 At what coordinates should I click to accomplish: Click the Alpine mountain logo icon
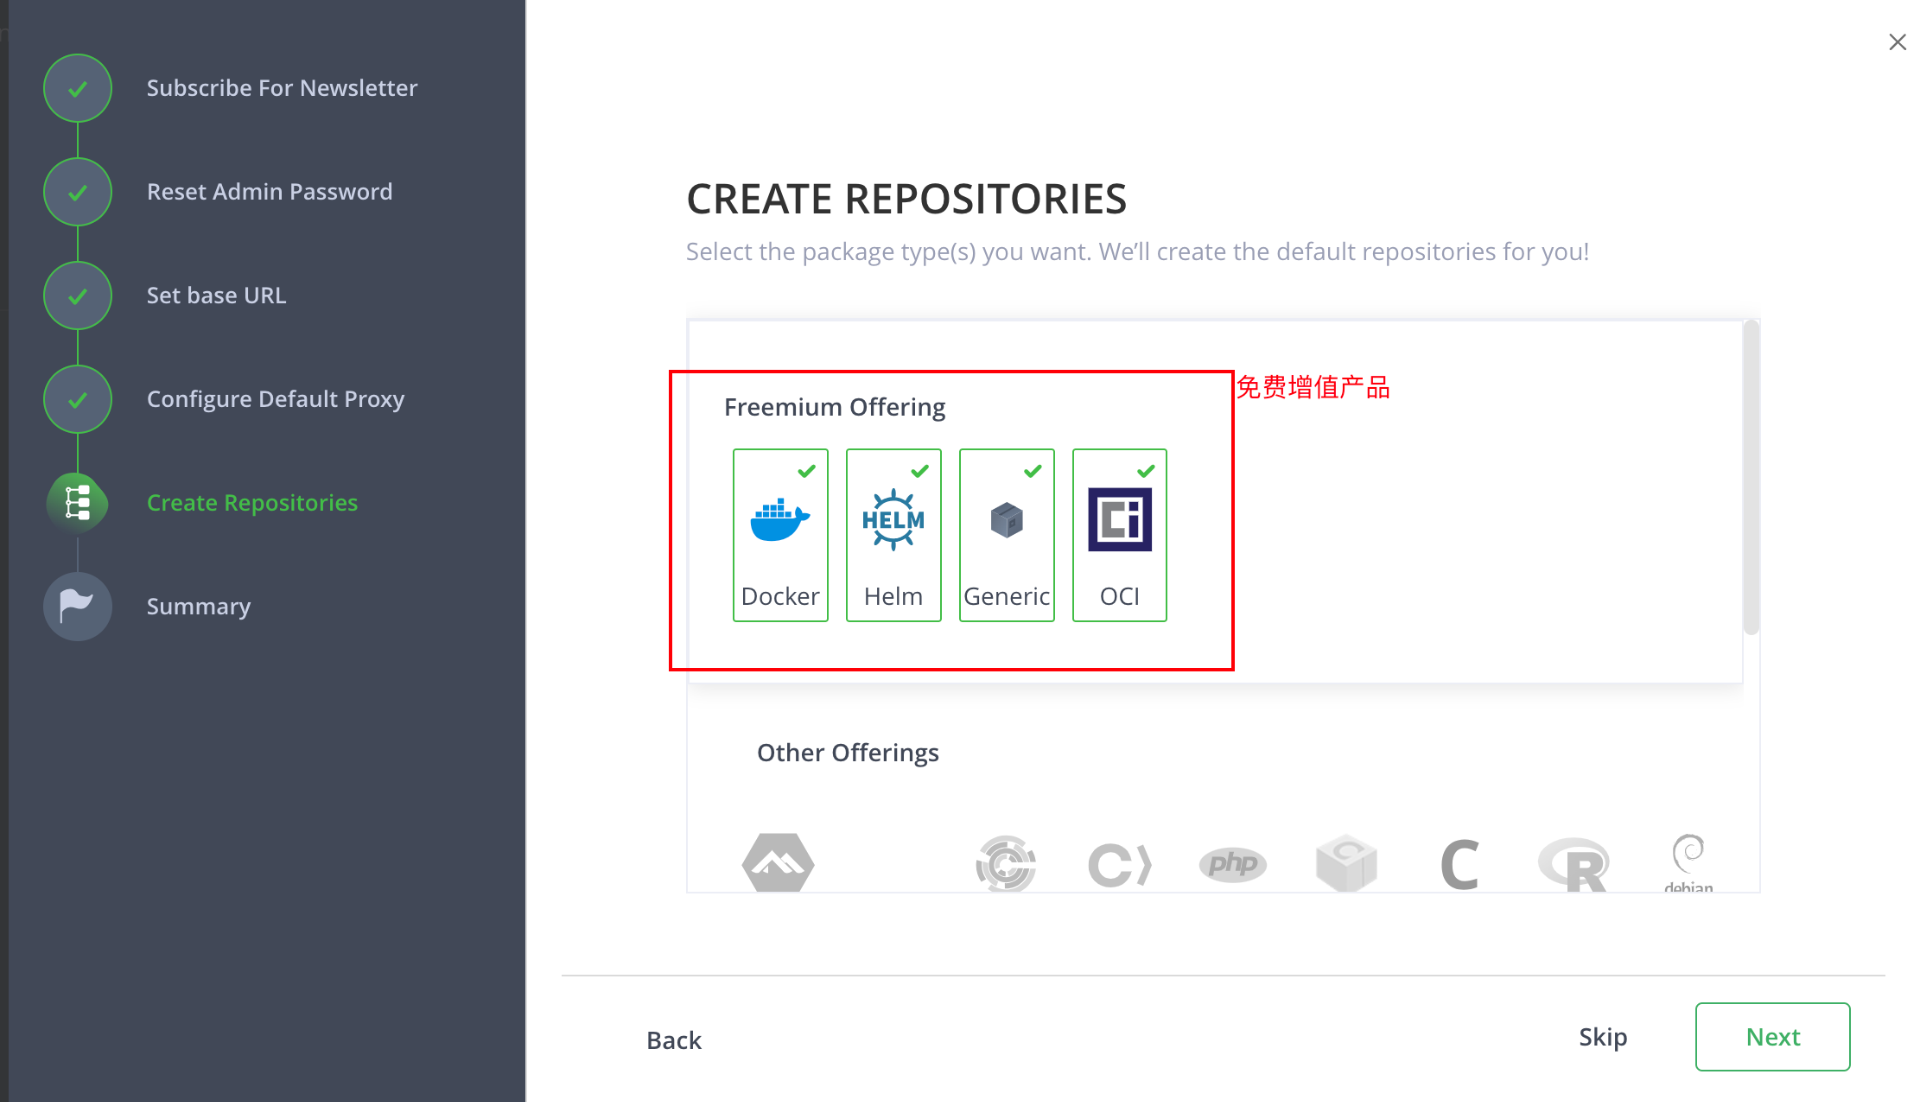point(778,862)
